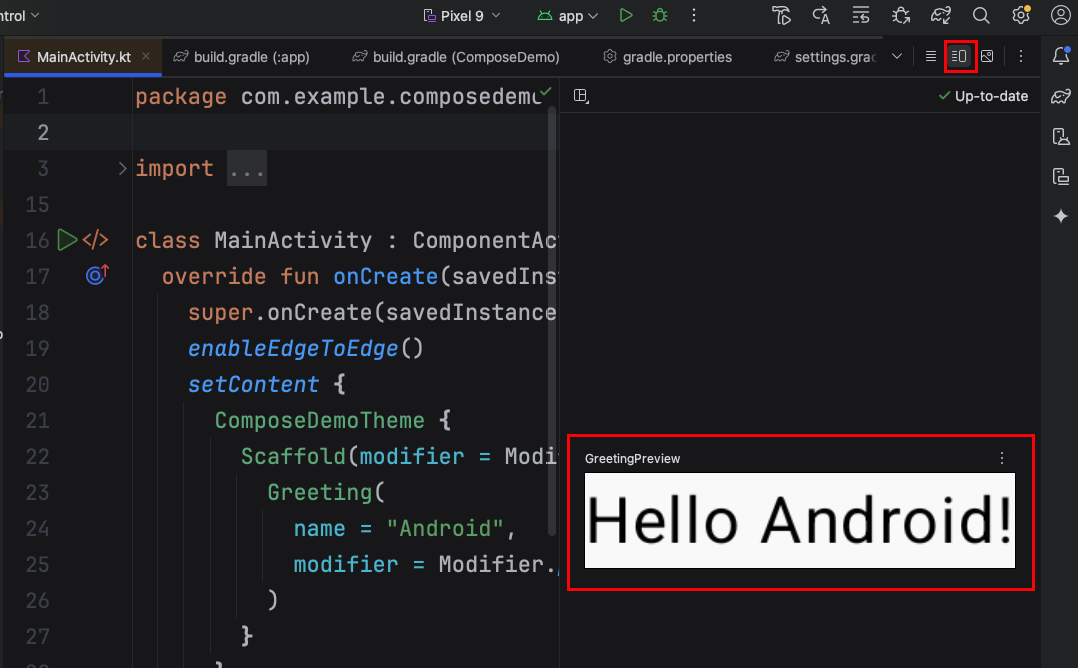
Task: Click the run gutter icon beside MainActivity class
Action: tap(67, 240)
